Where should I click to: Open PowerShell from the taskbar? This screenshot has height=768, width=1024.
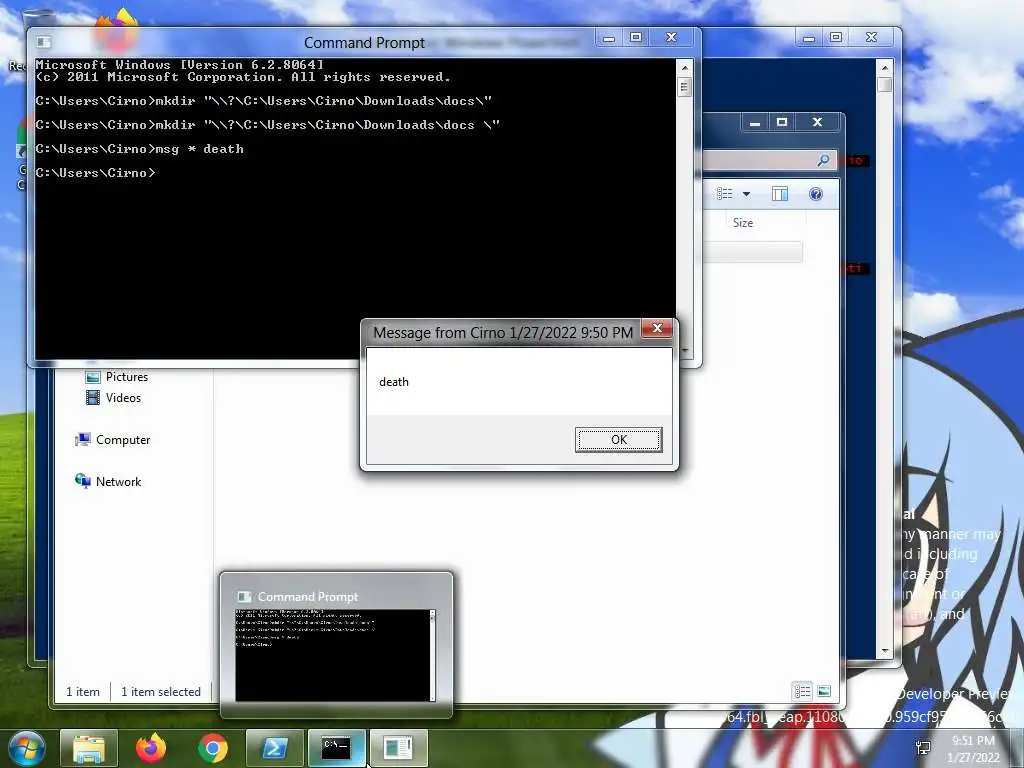click(x=274, y=748)
